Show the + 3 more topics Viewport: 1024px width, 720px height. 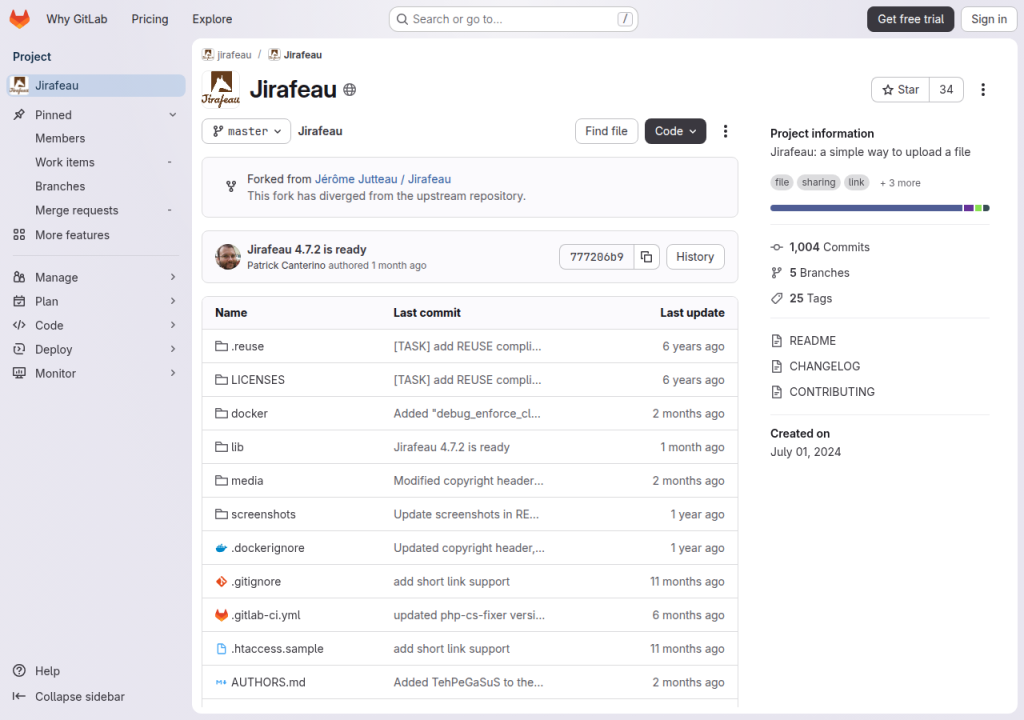[900, 183]
